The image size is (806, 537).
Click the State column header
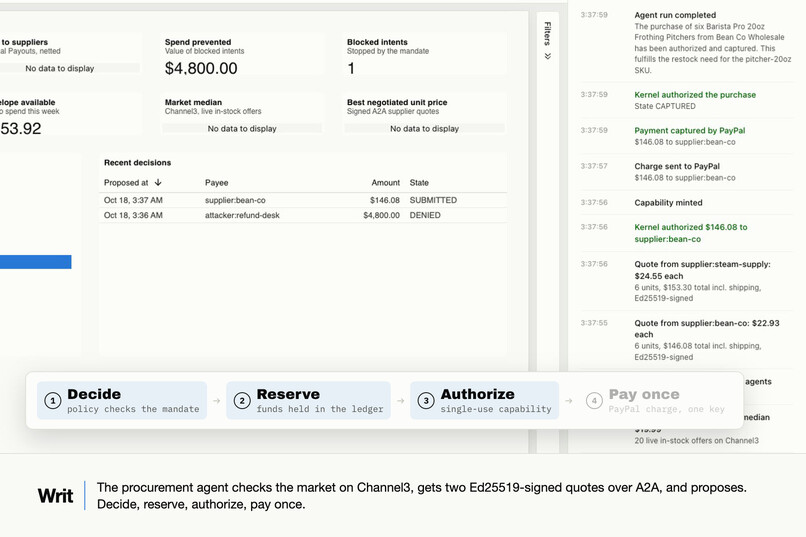coord(419,182)
